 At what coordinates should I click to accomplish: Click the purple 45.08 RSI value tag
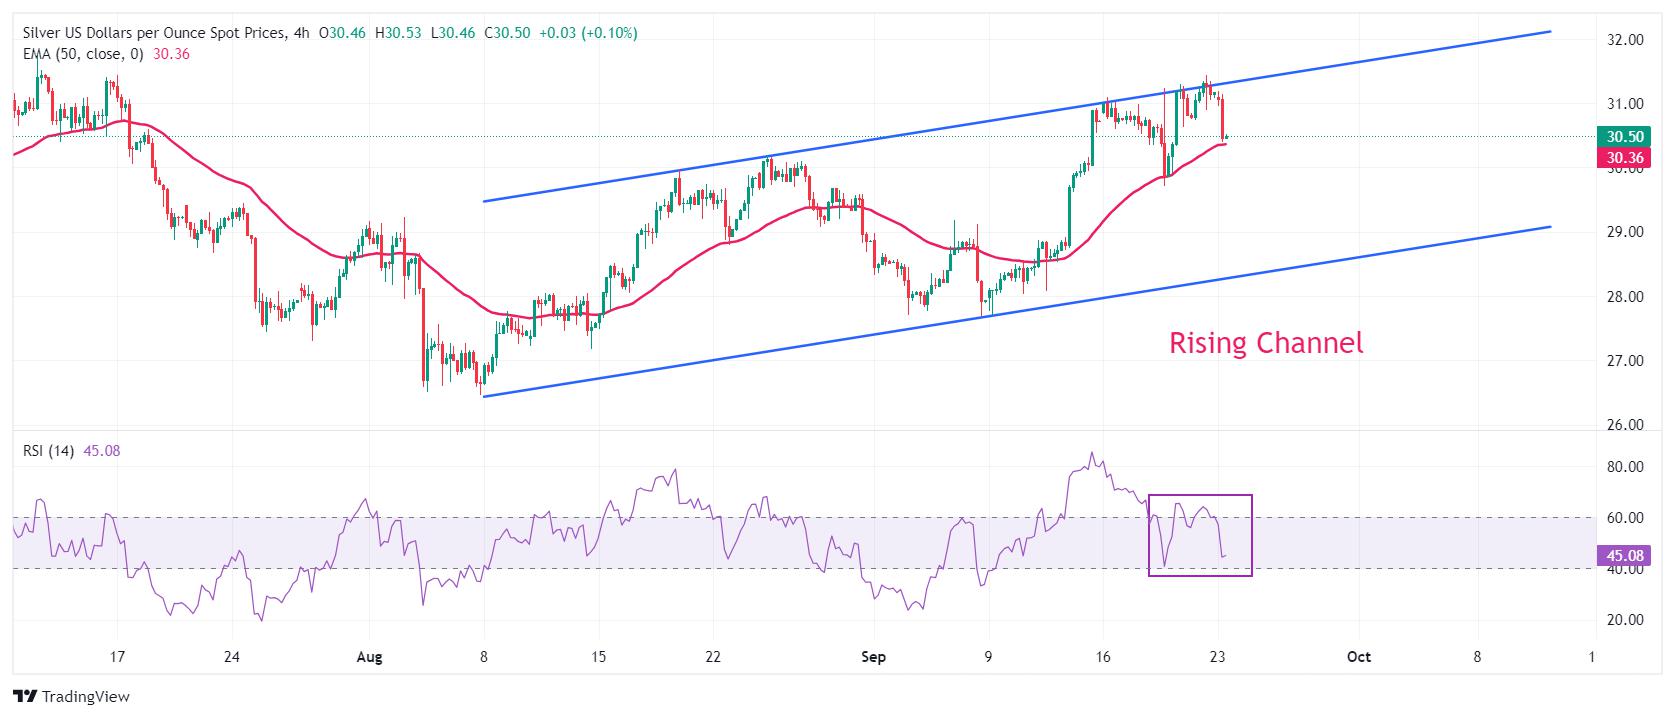[1621, 556]
